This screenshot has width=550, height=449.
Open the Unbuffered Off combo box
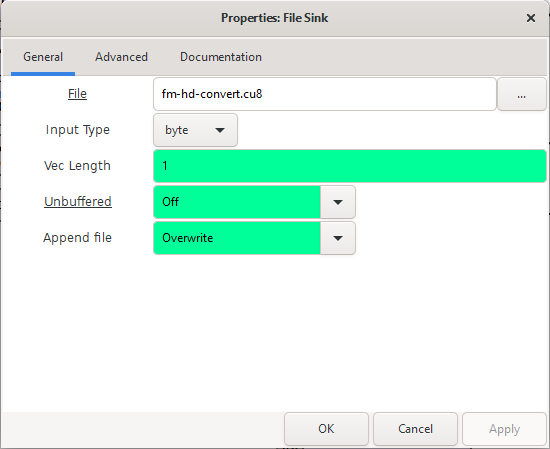pos(254,202)
